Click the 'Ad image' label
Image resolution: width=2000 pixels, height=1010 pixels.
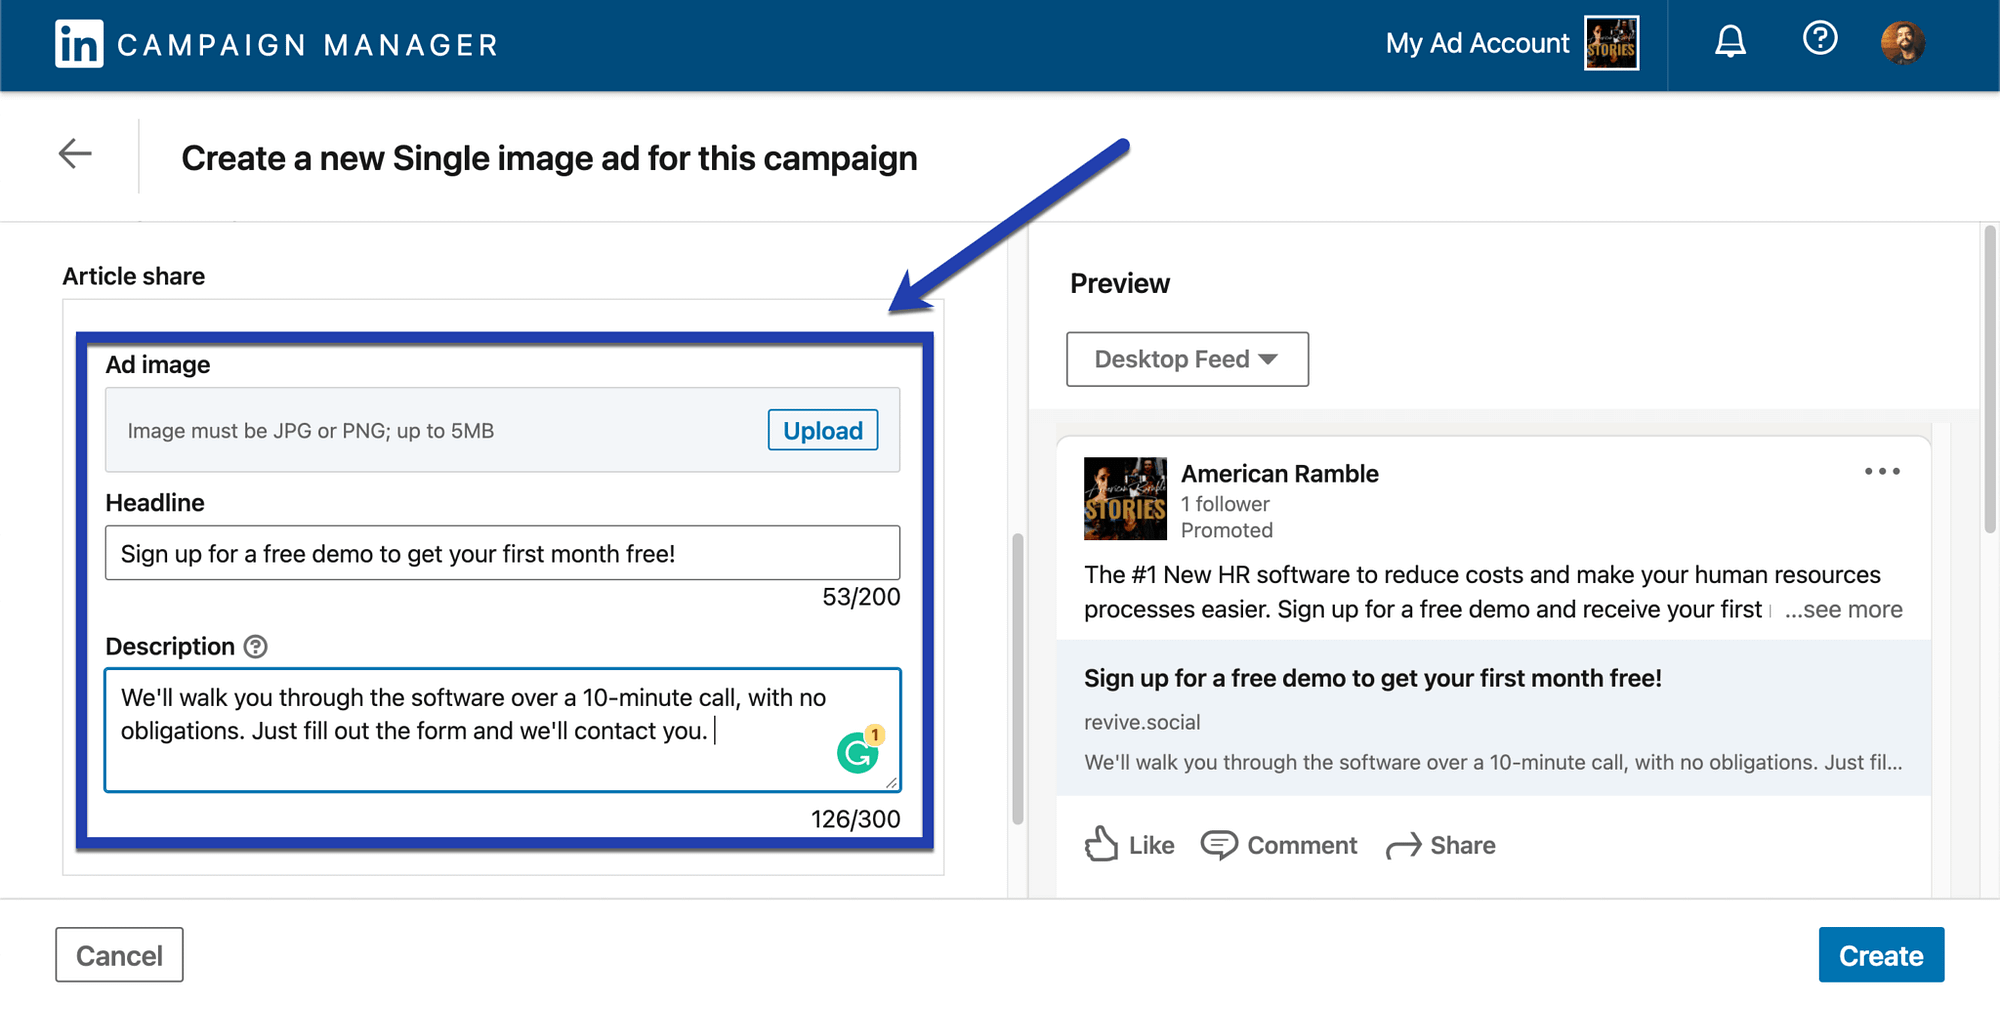(158, 365)
